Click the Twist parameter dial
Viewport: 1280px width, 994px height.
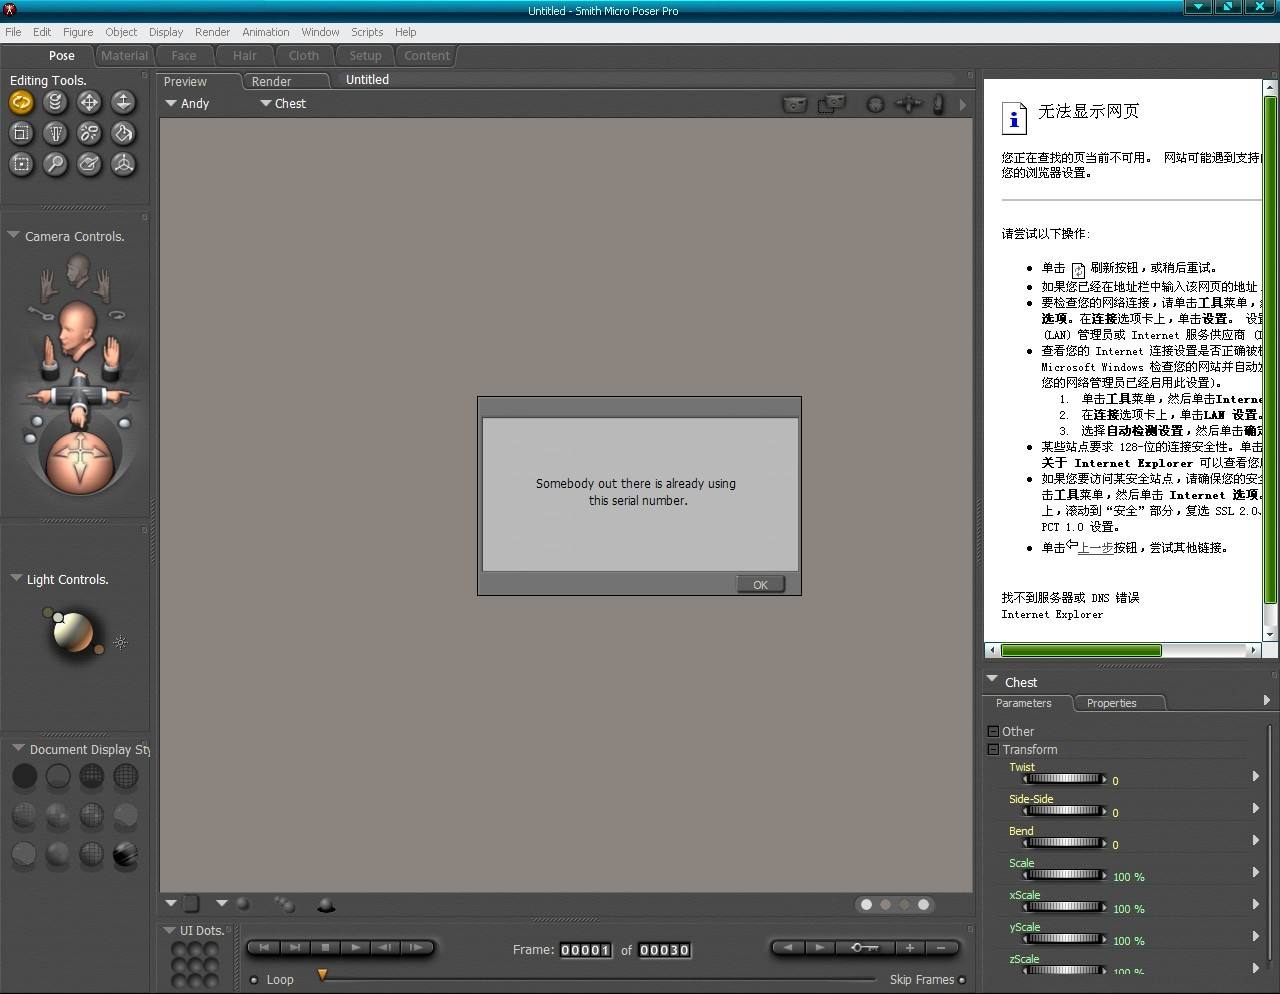[1064, 779]
